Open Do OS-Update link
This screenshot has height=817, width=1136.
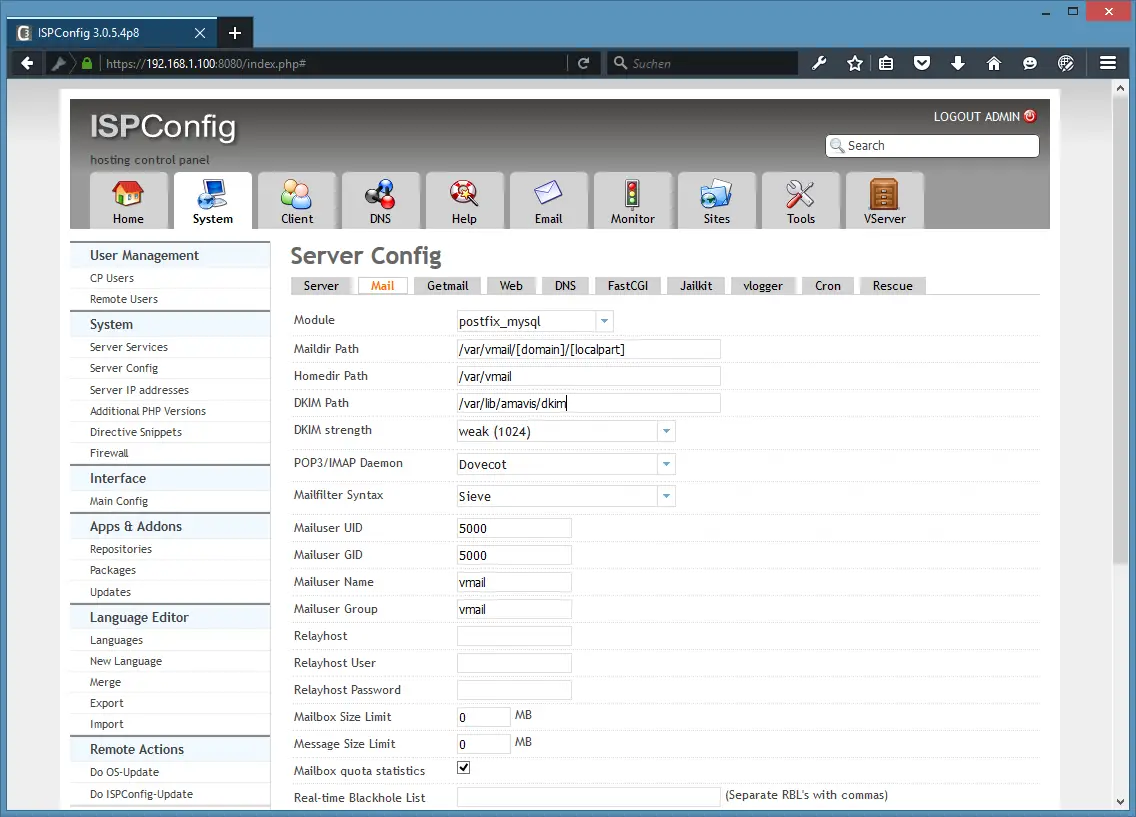point(125,772)
